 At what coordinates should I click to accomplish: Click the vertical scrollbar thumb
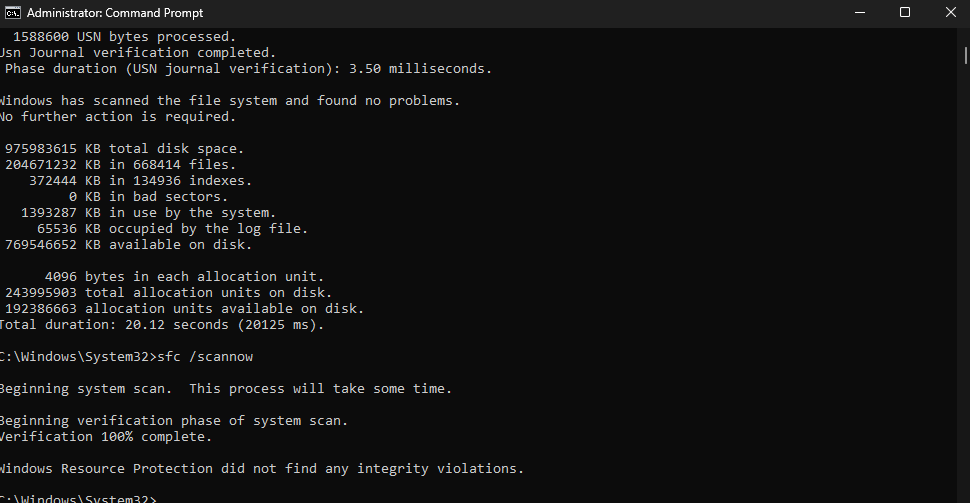(965, 55)
